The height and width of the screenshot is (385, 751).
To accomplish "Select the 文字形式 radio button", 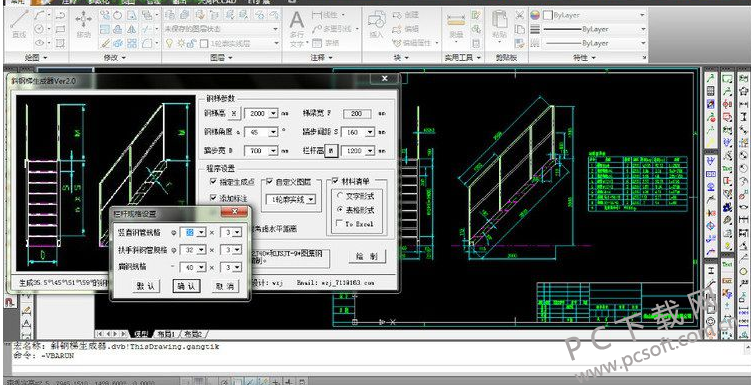I will click(x=340, y=195).
